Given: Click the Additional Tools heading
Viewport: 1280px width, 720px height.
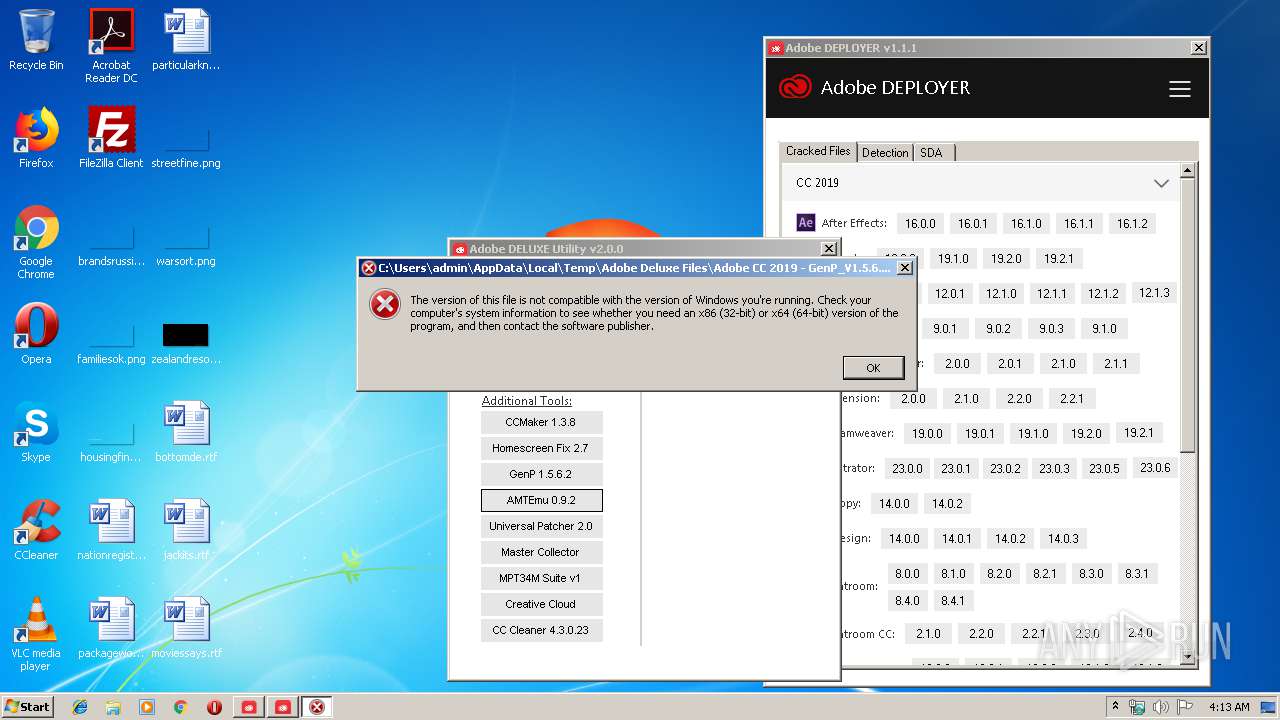Looking at the screenshot, I should click(x=527, y=401).
